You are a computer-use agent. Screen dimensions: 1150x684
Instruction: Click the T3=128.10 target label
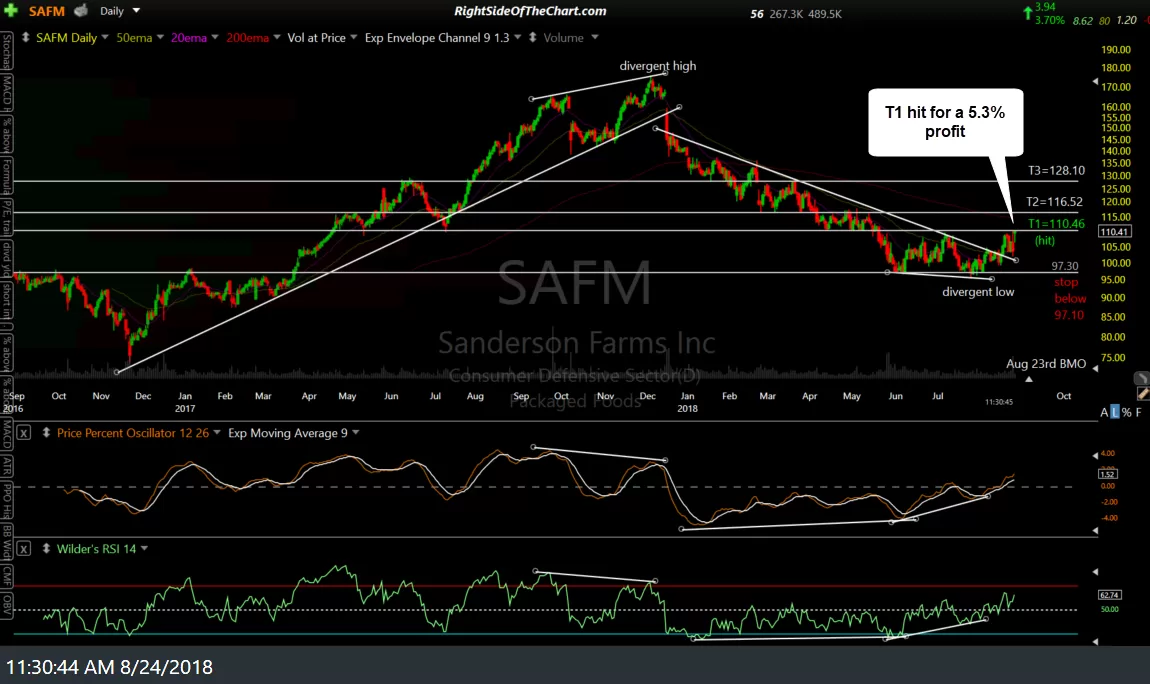[1056, 170]
